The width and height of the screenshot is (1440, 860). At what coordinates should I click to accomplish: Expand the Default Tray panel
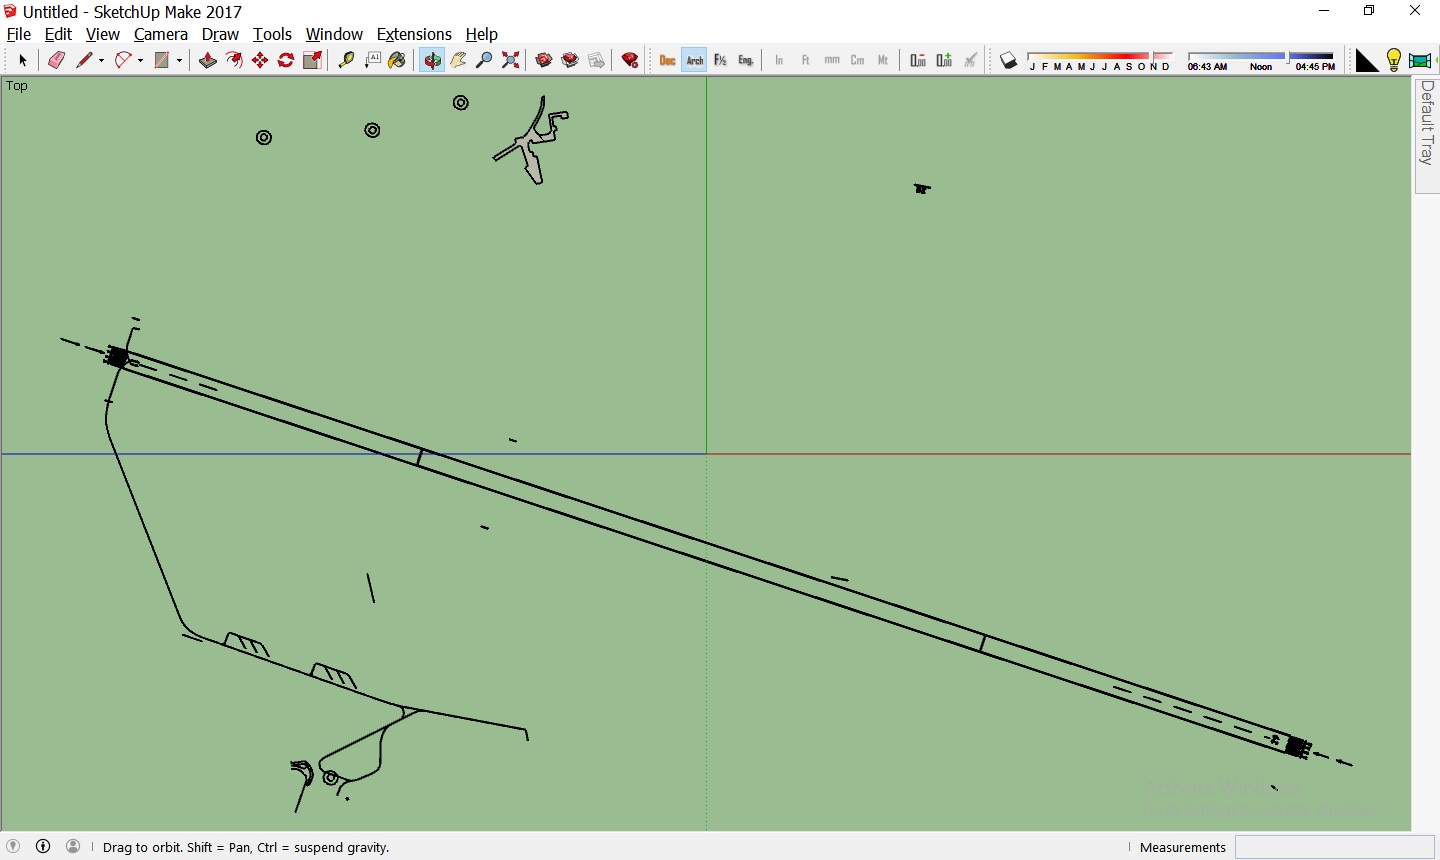click(1427, 123)
